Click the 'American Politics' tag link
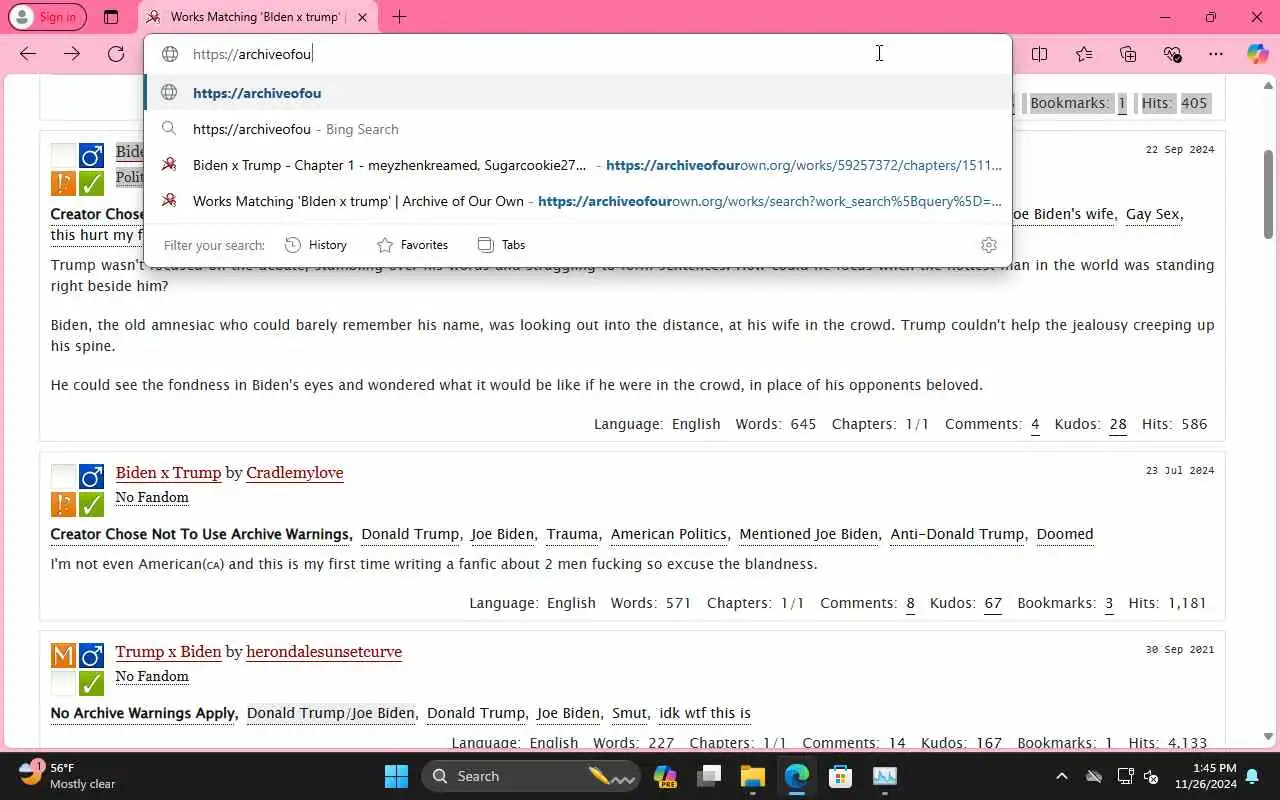 tap(669, 534)
